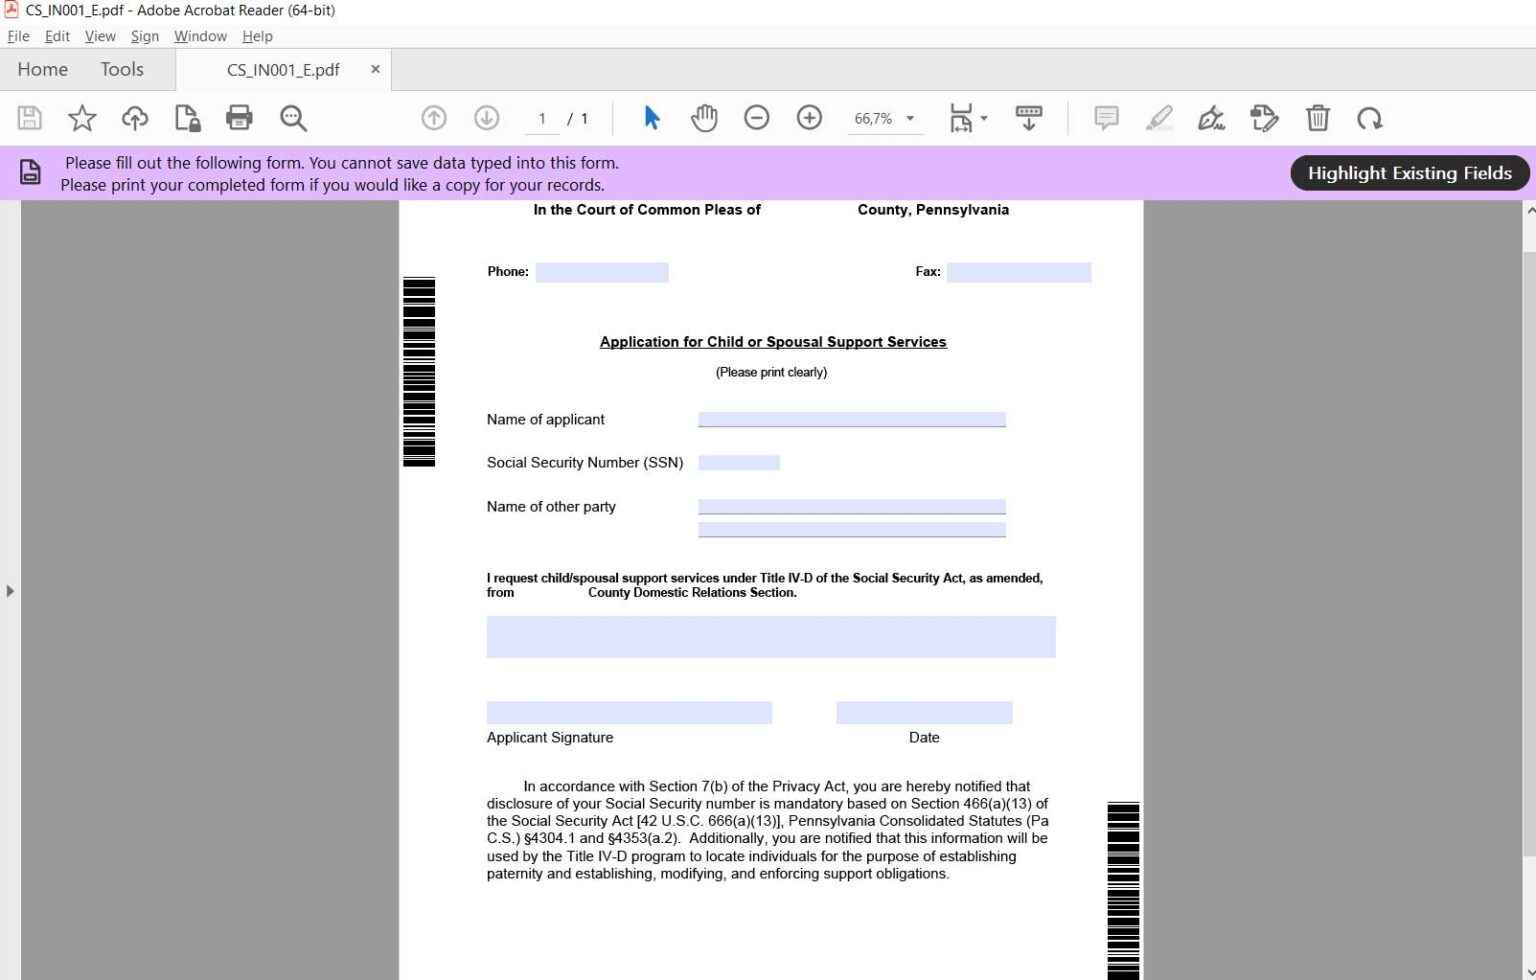The width and height of the screenshot is (1536, 980).
Task: Switch to the Home tab
Action: coord(43,69)
